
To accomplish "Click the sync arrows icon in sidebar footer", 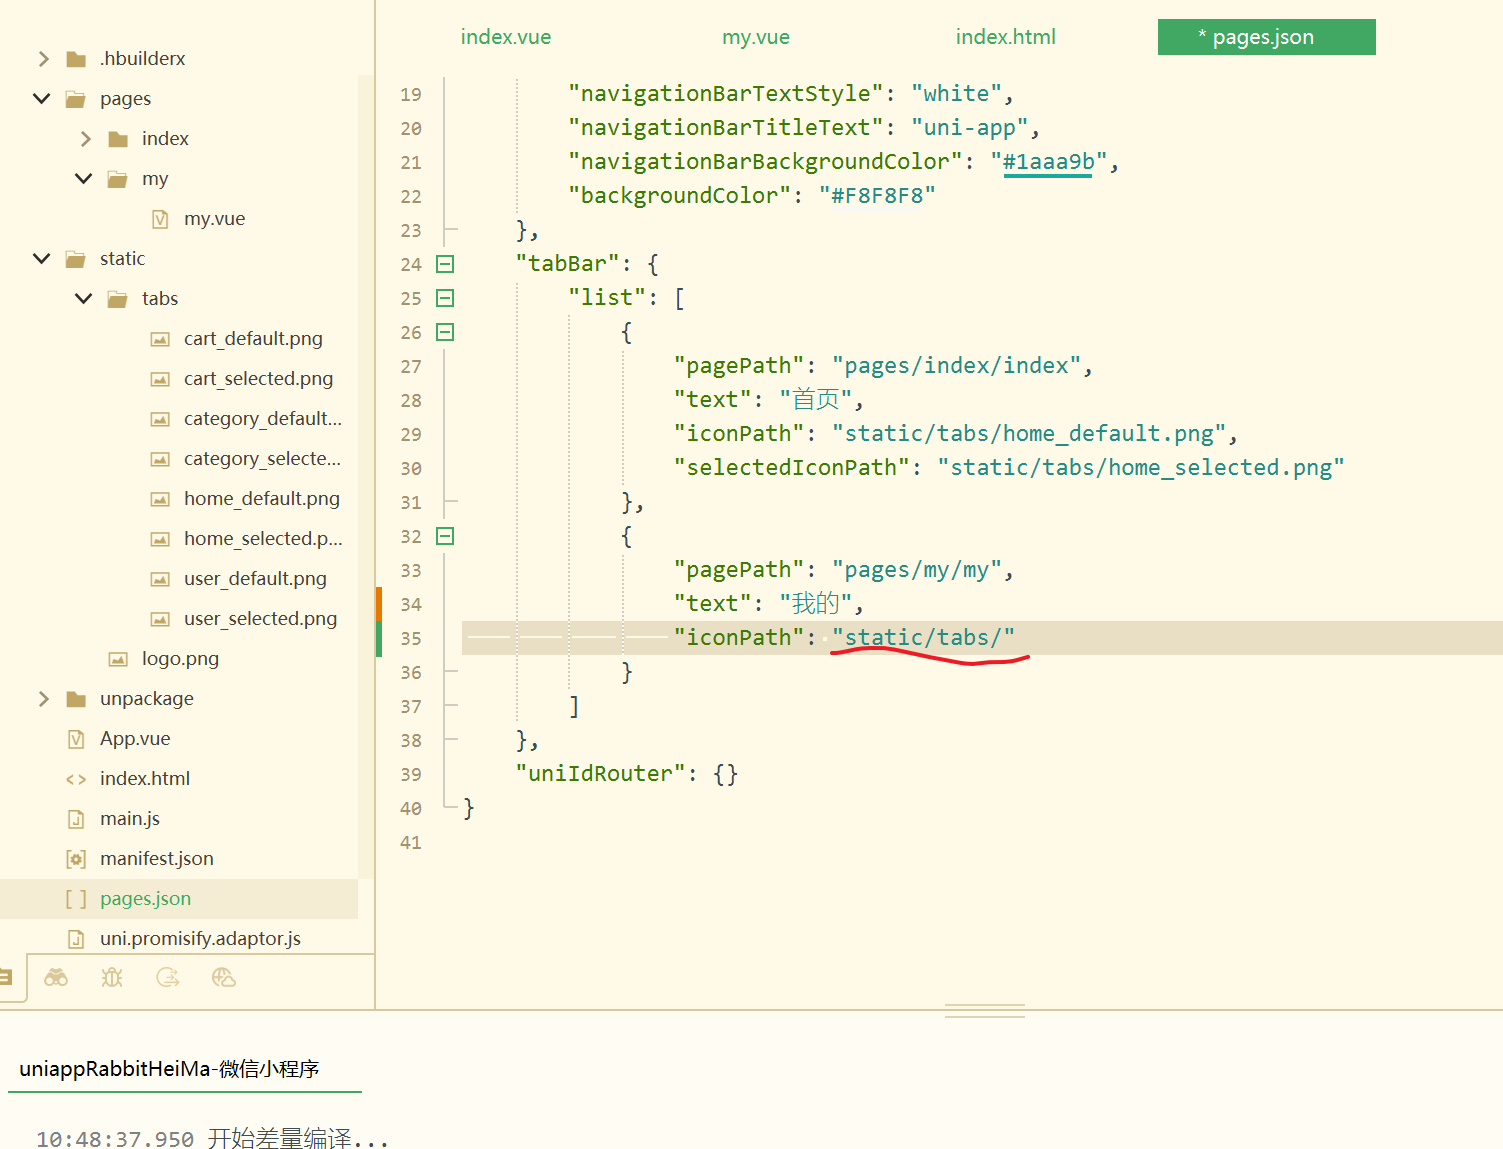I will (x=168, y=977).
